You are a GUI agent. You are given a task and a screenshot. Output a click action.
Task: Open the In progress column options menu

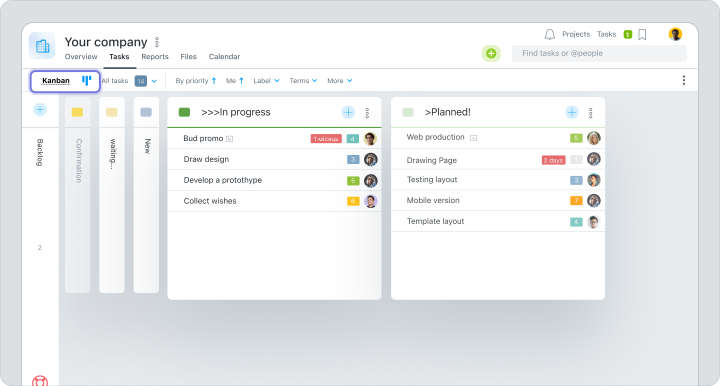[x=367, y=113]
